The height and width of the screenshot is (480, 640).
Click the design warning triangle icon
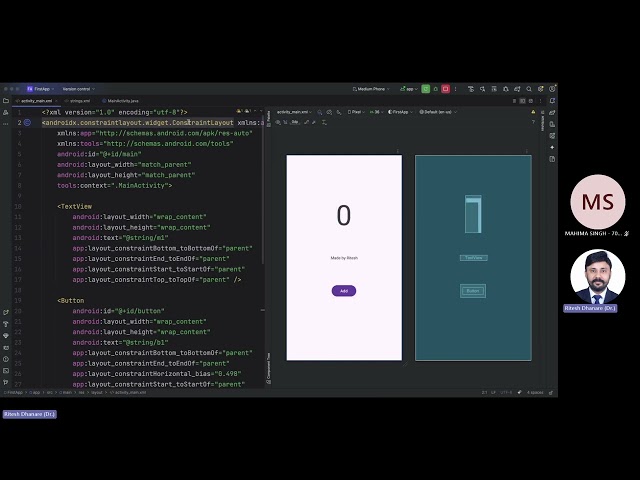pyautogui.click(x=533, y=112)
